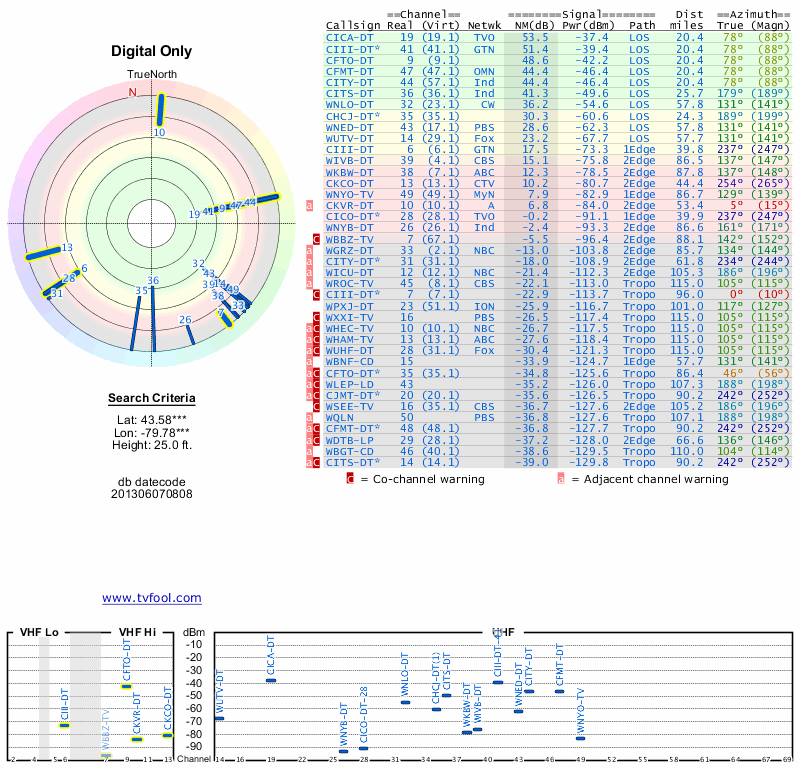Click the pink adjacent channel legend icon

561,479
